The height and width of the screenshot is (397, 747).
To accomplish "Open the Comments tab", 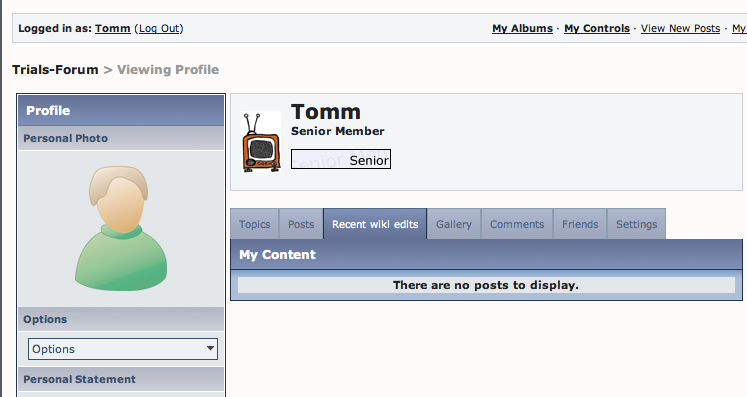I will [x=517, y=224].
